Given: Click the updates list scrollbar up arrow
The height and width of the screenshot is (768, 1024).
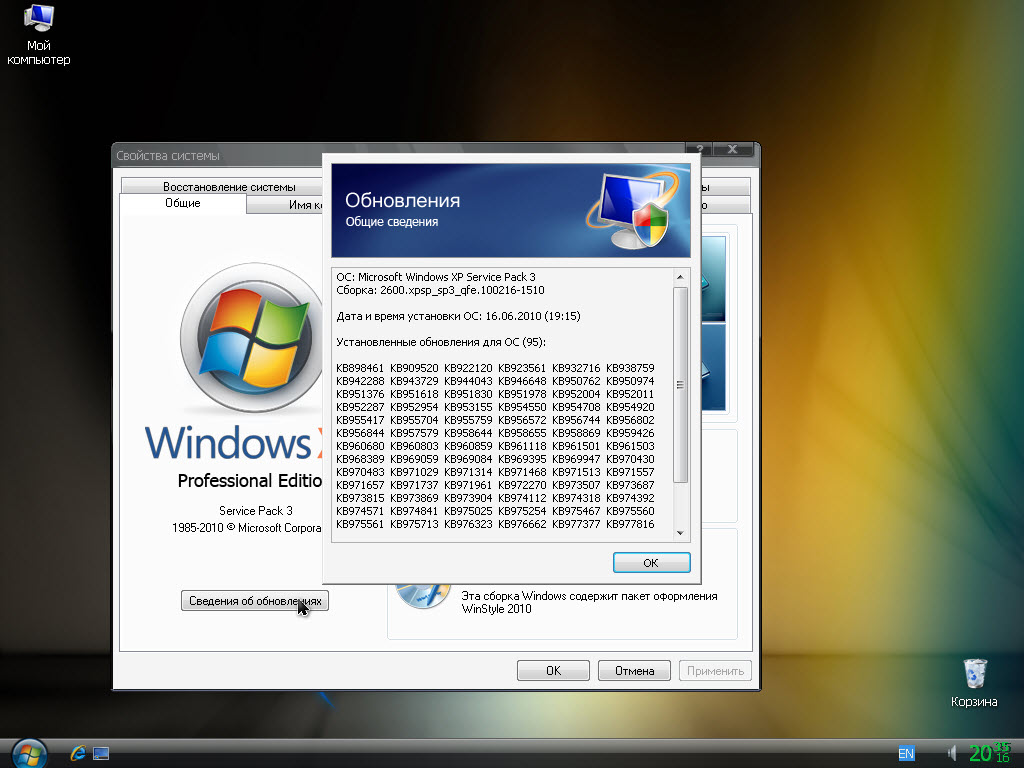Looking at the screenshot, I should 680,278.
